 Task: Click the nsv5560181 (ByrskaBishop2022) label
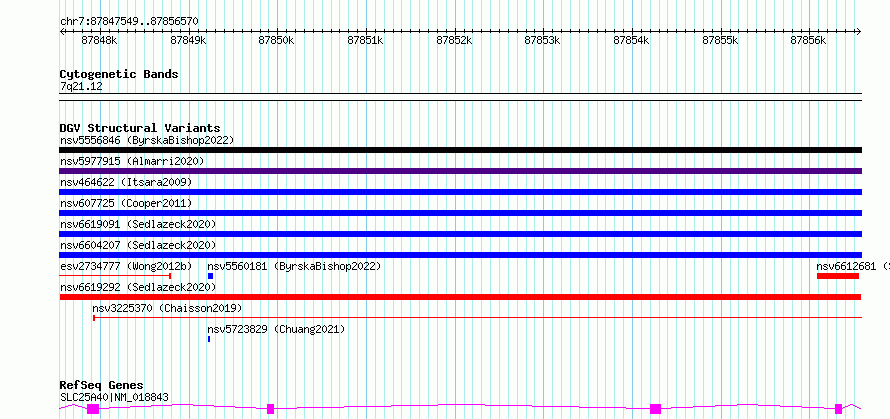tap(294, 266)
